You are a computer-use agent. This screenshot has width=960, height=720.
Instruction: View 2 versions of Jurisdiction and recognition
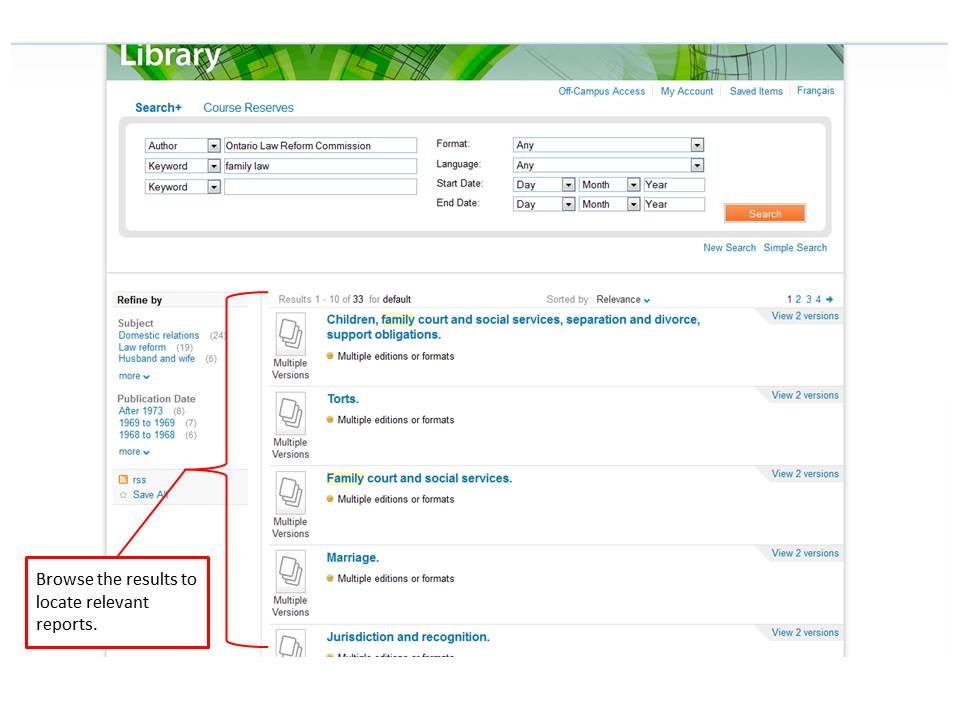(805, 632)
